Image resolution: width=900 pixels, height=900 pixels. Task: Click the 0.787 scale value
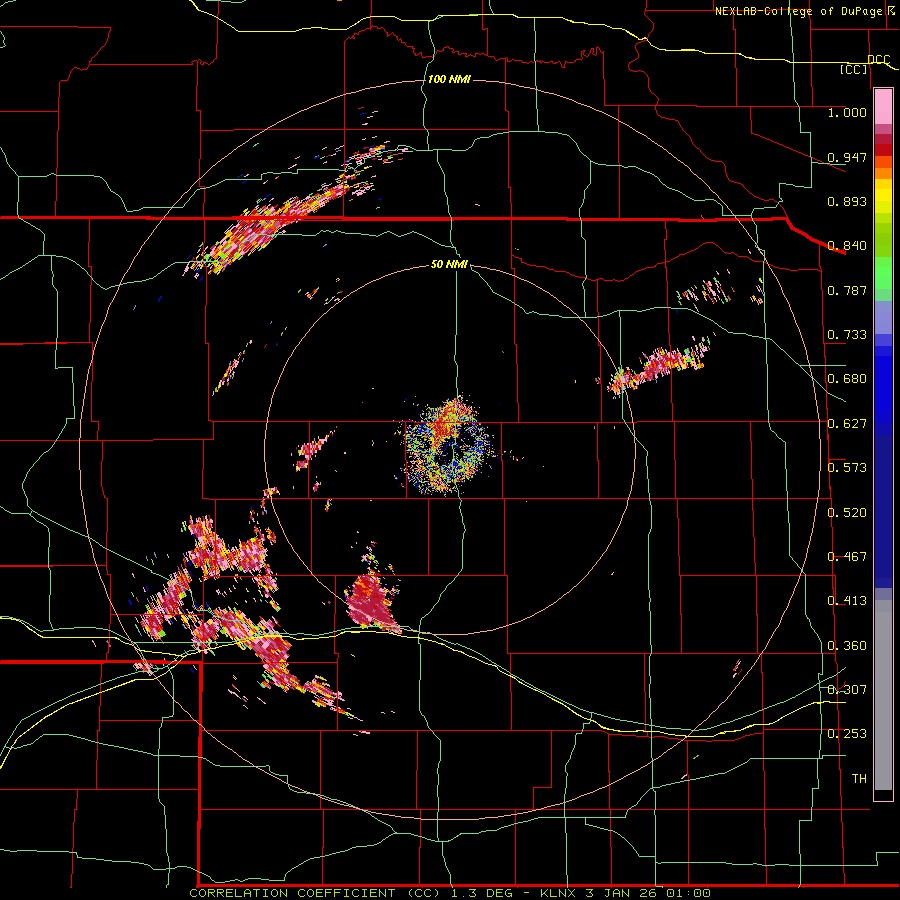pyautogui.click(x=847, y=290)
